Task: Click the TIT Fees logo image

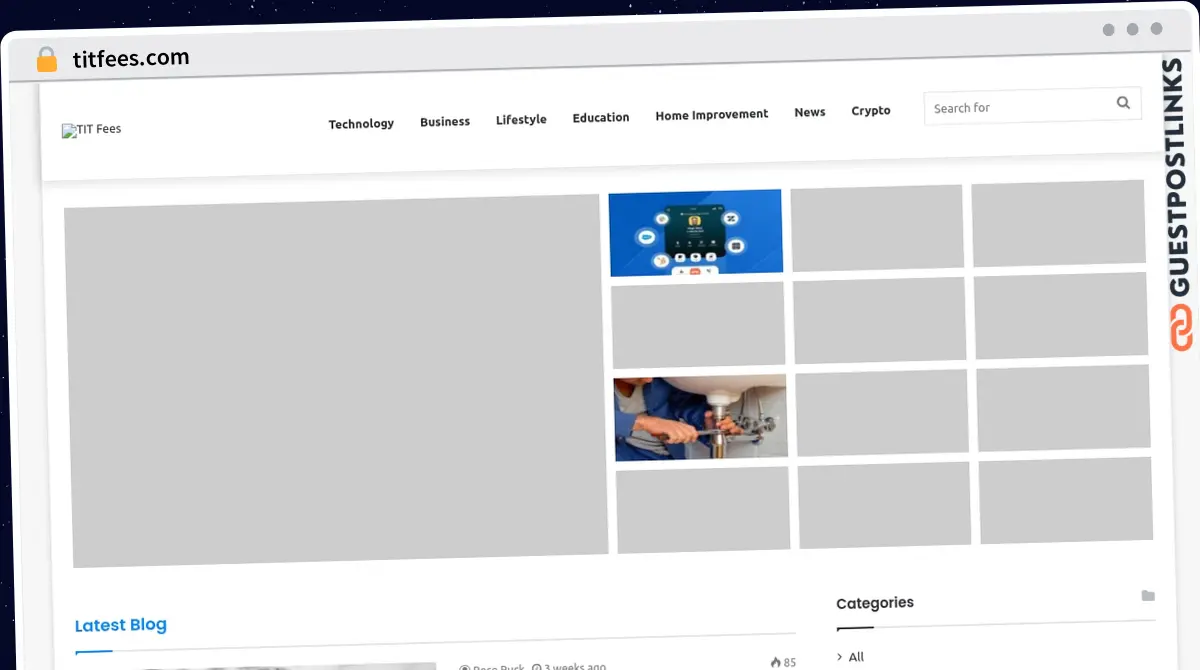Action: tap(92, 129)
